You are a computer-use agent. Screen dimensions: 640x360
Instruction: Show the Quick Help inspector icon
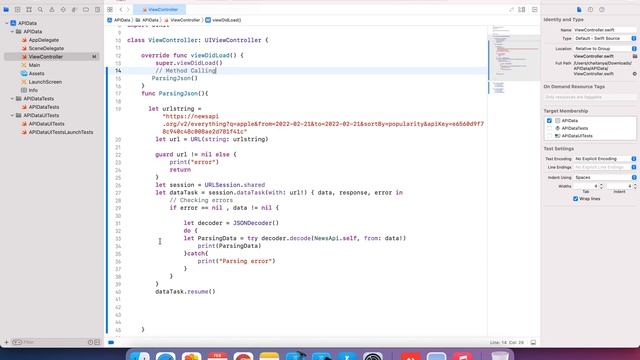tap(602, 9)
